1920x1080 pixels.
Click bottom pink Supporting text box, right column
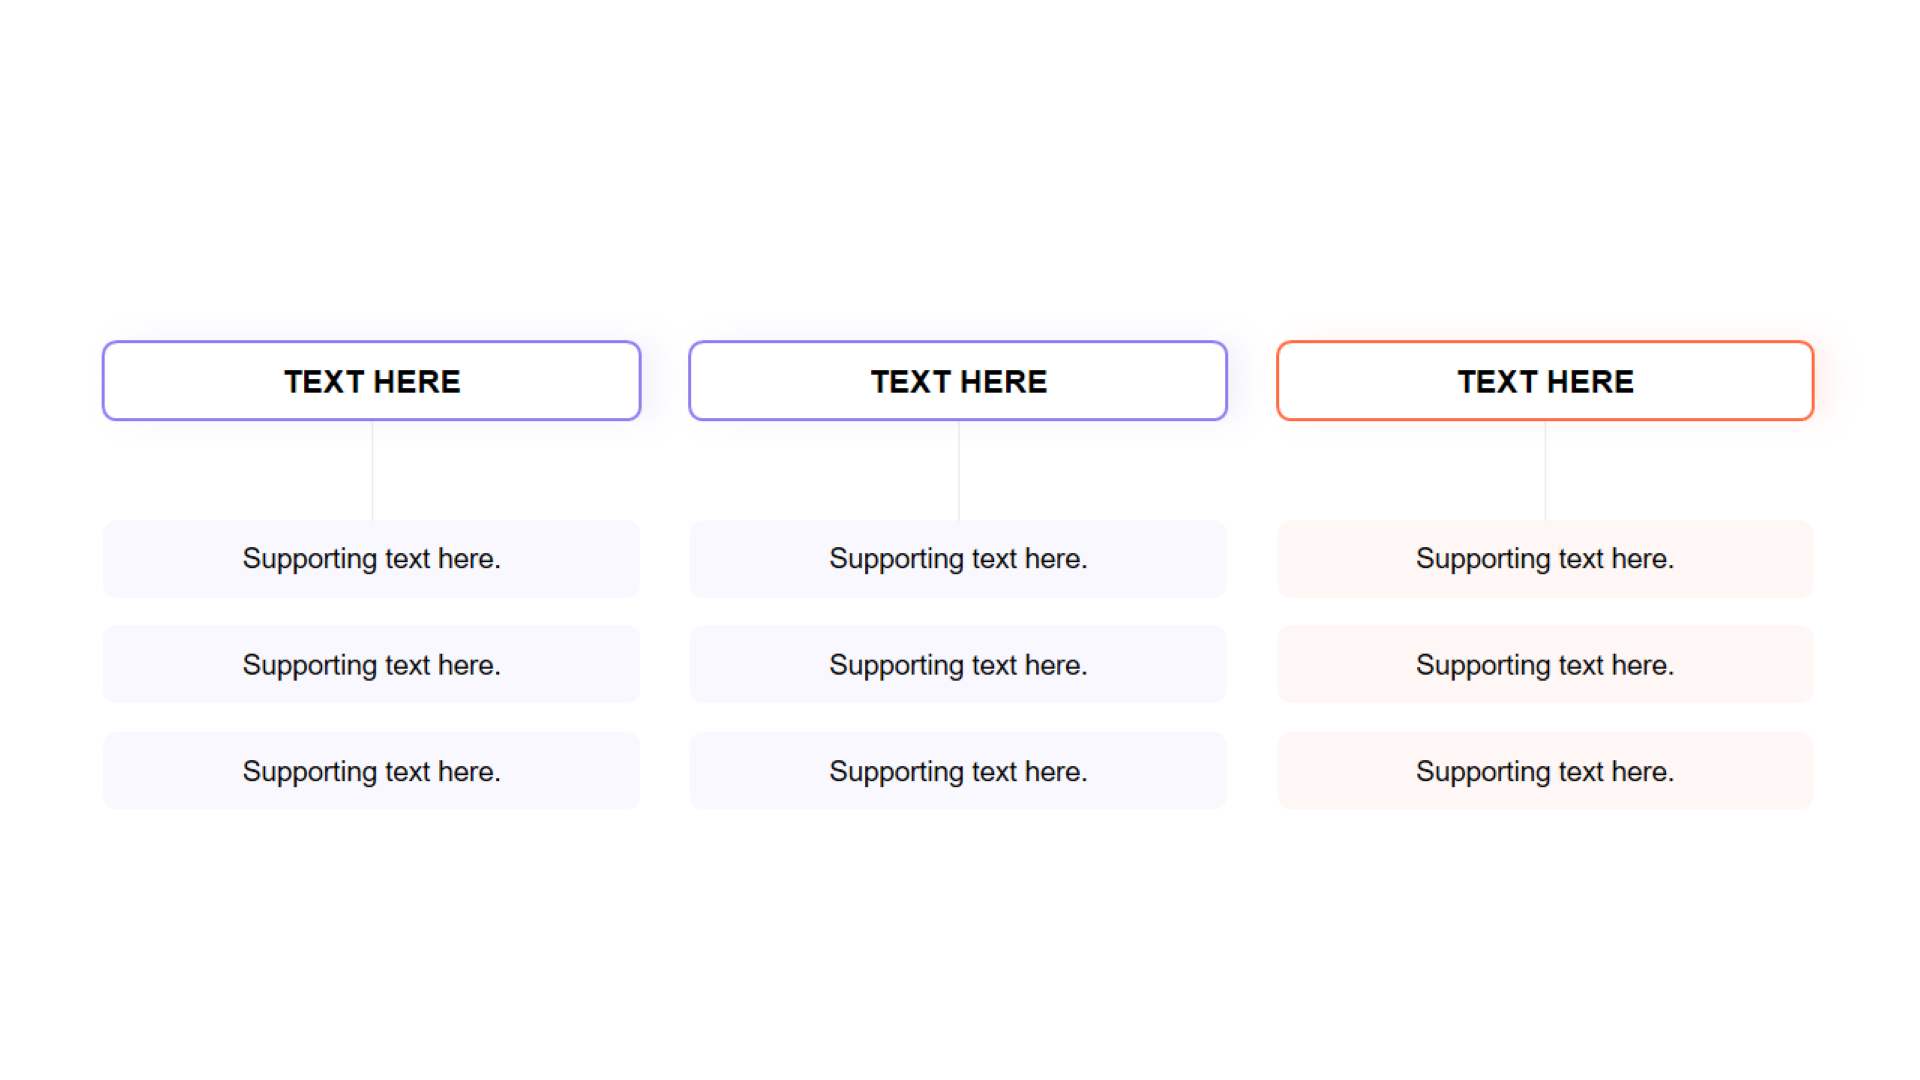click(x=1545, y=771)
